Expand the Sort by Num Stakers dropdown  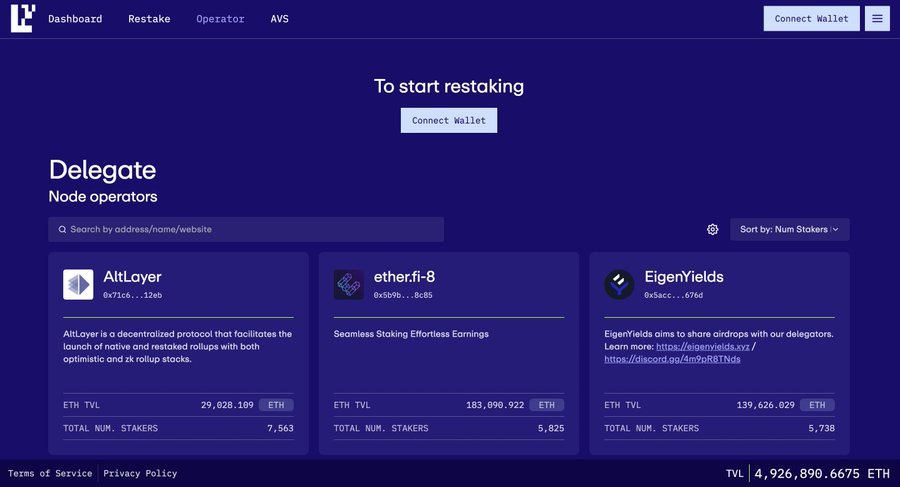(789, 229)
